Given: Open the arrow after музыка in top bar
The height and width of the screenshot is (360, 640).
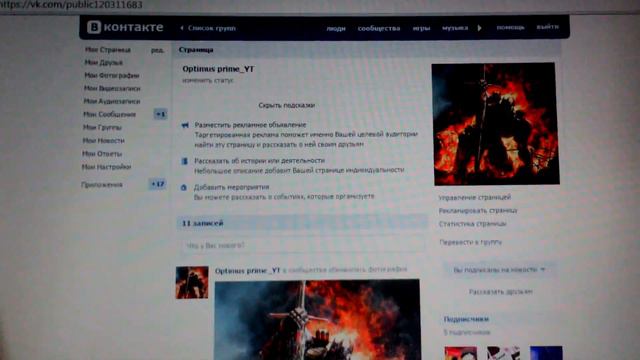Looking at the screenshot, I should (x=480, y=28).
